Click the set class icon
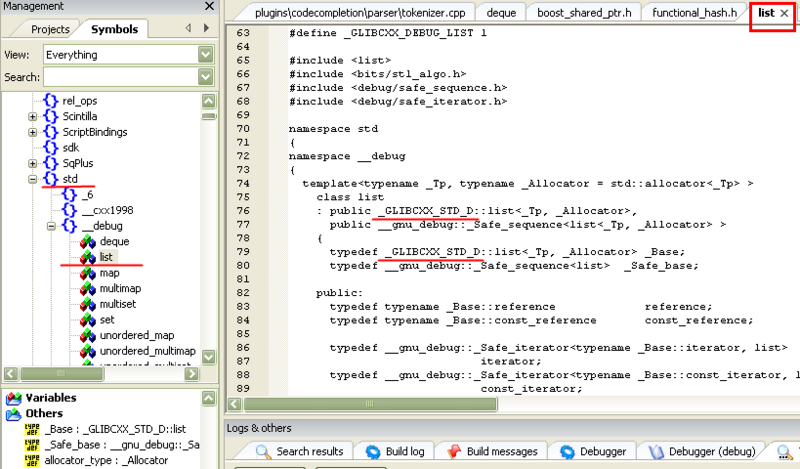The height and width of the screenshot is (469, 800). (x=88, y=320)
